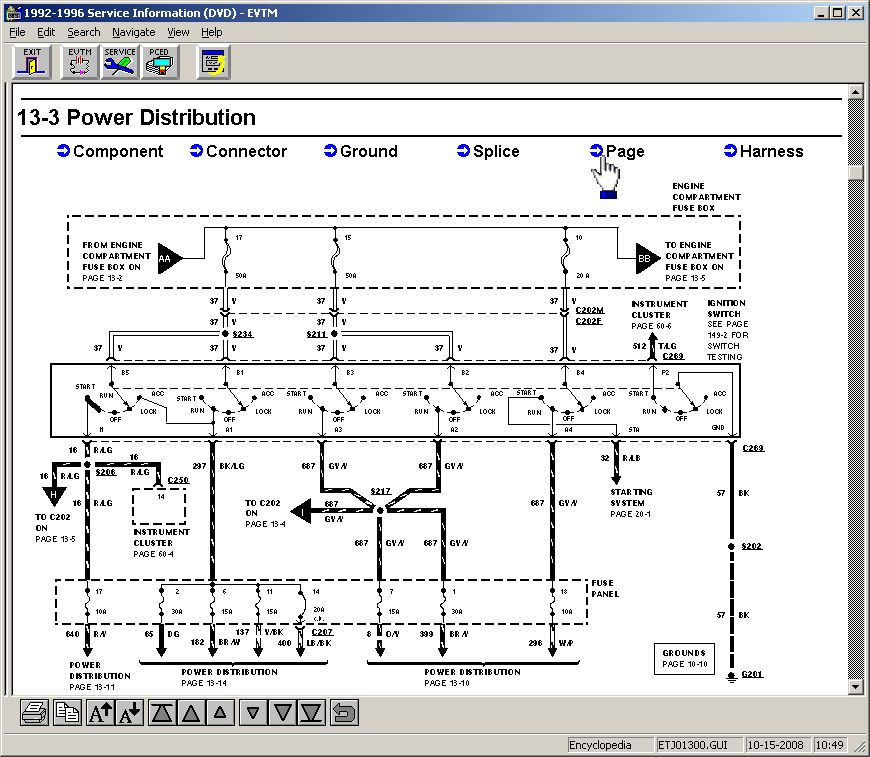870x757 pixels.
Task: Click scrollbar up arrow
Action: (856, 92)
